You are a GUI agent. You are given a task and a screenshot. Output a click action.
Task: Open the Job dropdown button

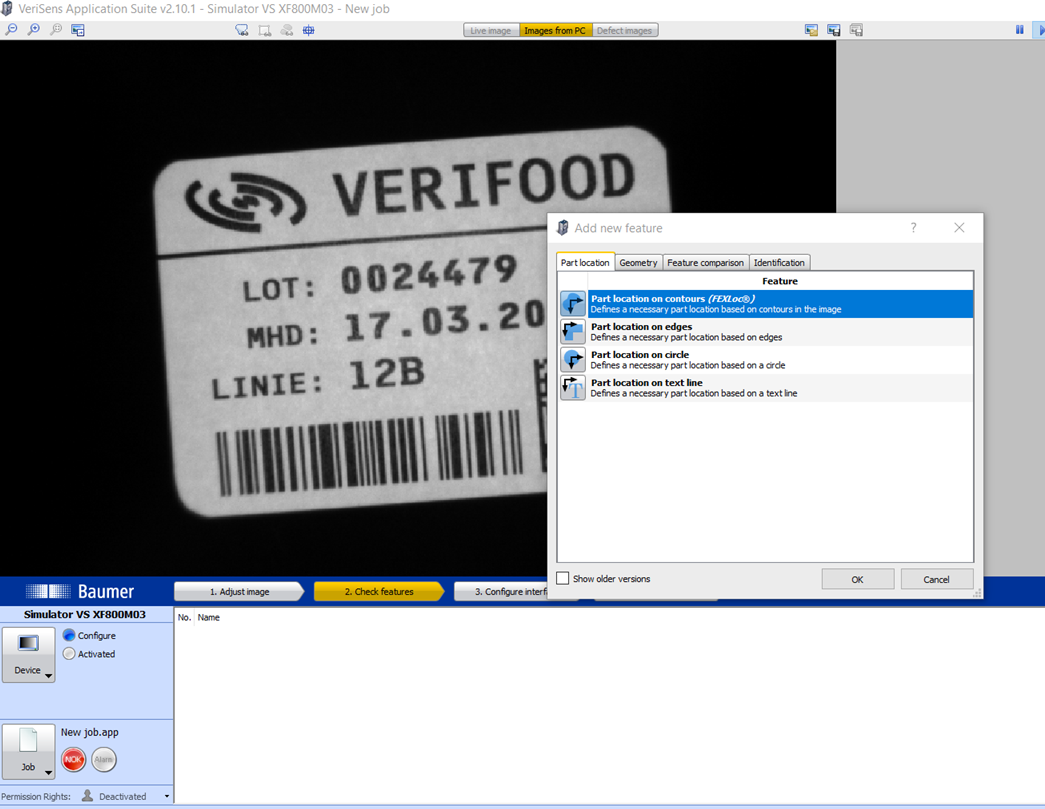pyautogui.click(x=28, y=752)
